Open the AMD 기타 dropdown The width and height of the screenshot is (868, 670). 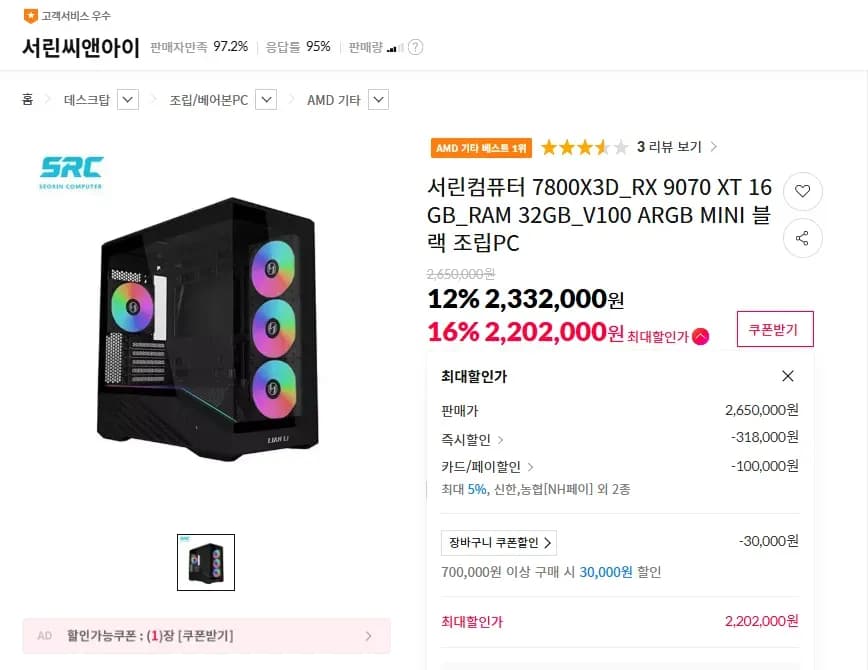[377, 99]
